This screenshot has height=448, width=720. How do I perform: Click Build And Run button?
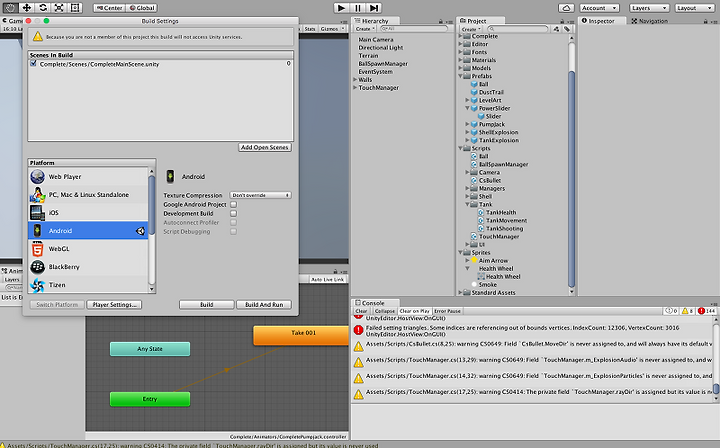264,305
